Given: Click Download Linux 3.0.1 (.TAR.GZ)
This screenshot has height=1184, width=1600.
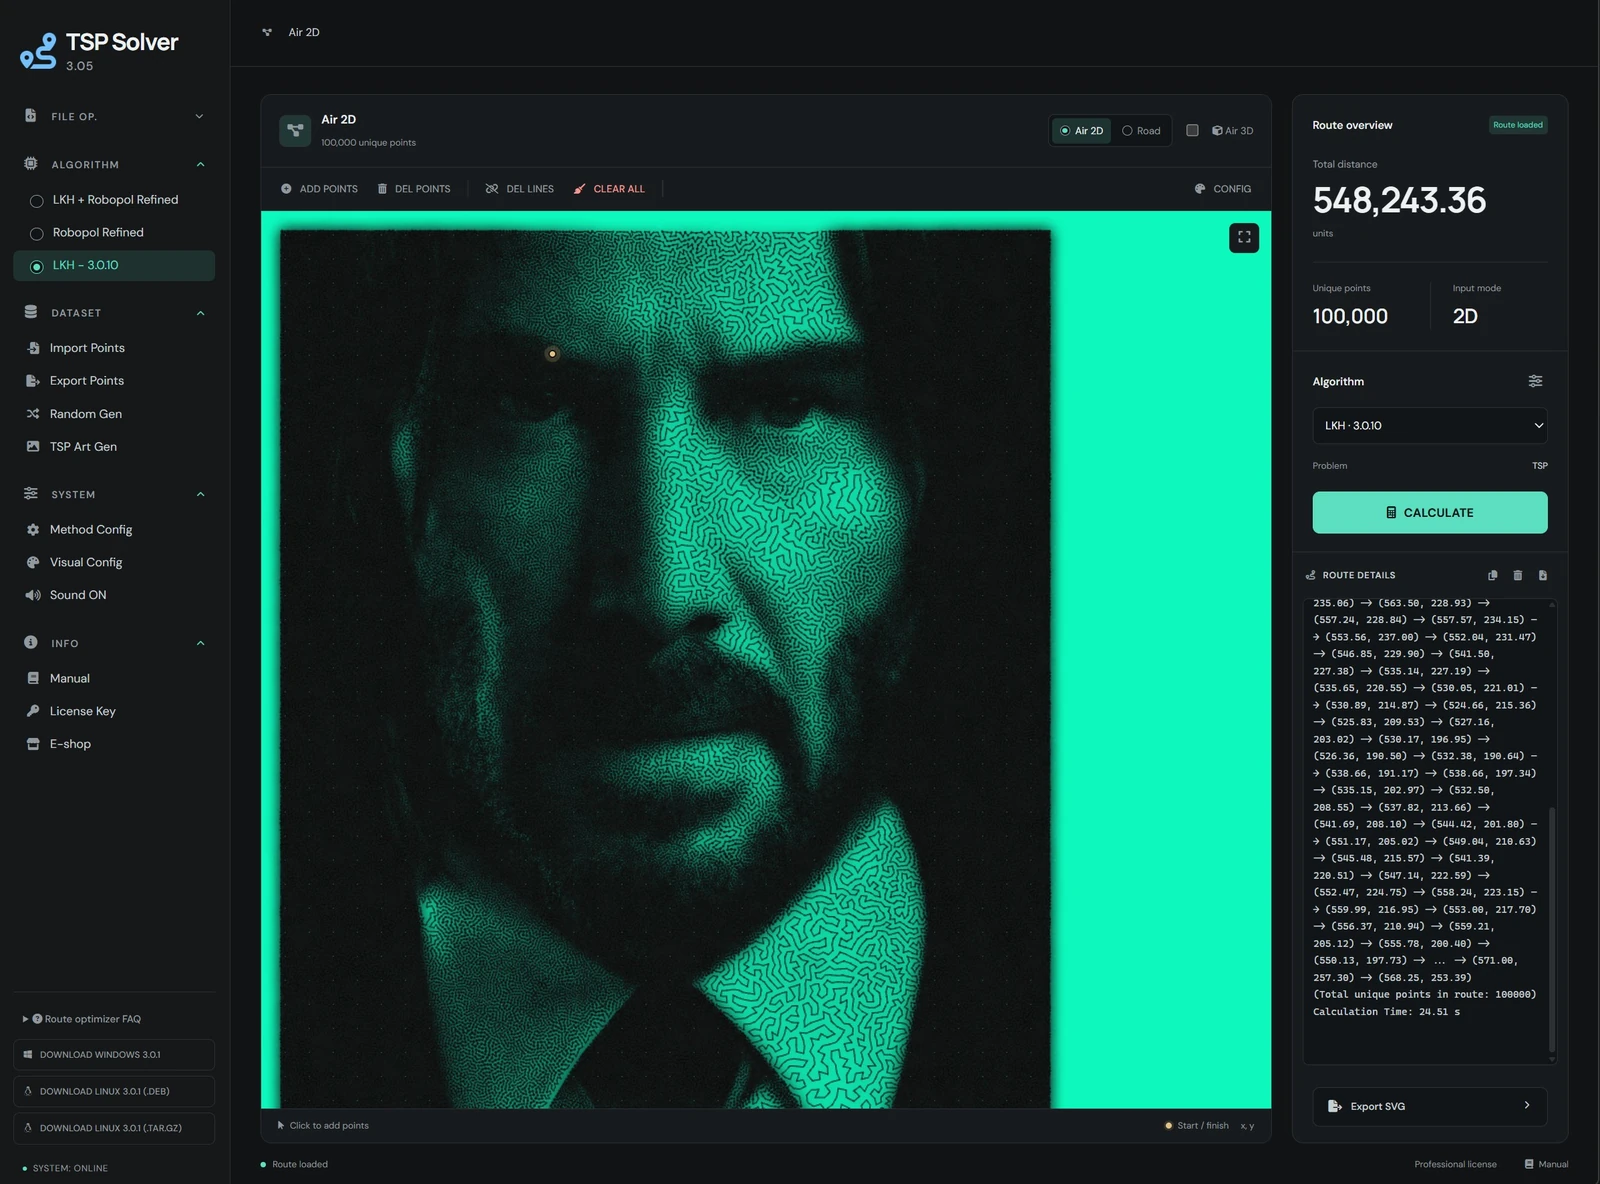Looking at the screenshot, I should tap(114, 1128).
